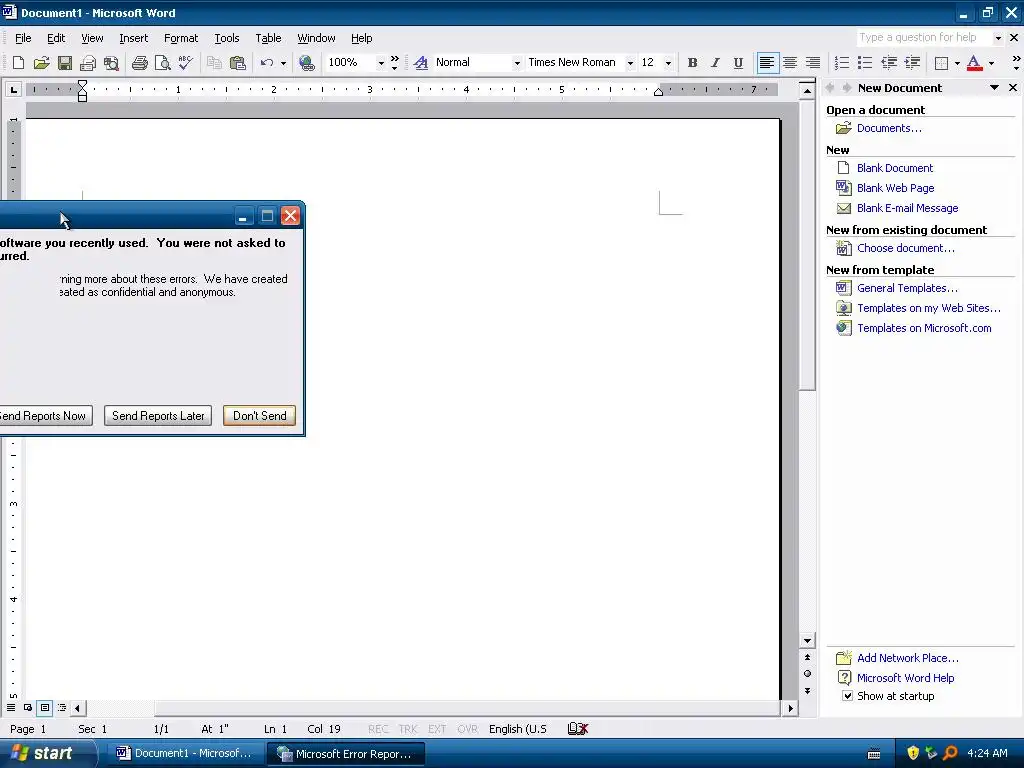Jump to previous page with double-arrow button
This screenshot has height=768, width=1024.
point(807,657)
